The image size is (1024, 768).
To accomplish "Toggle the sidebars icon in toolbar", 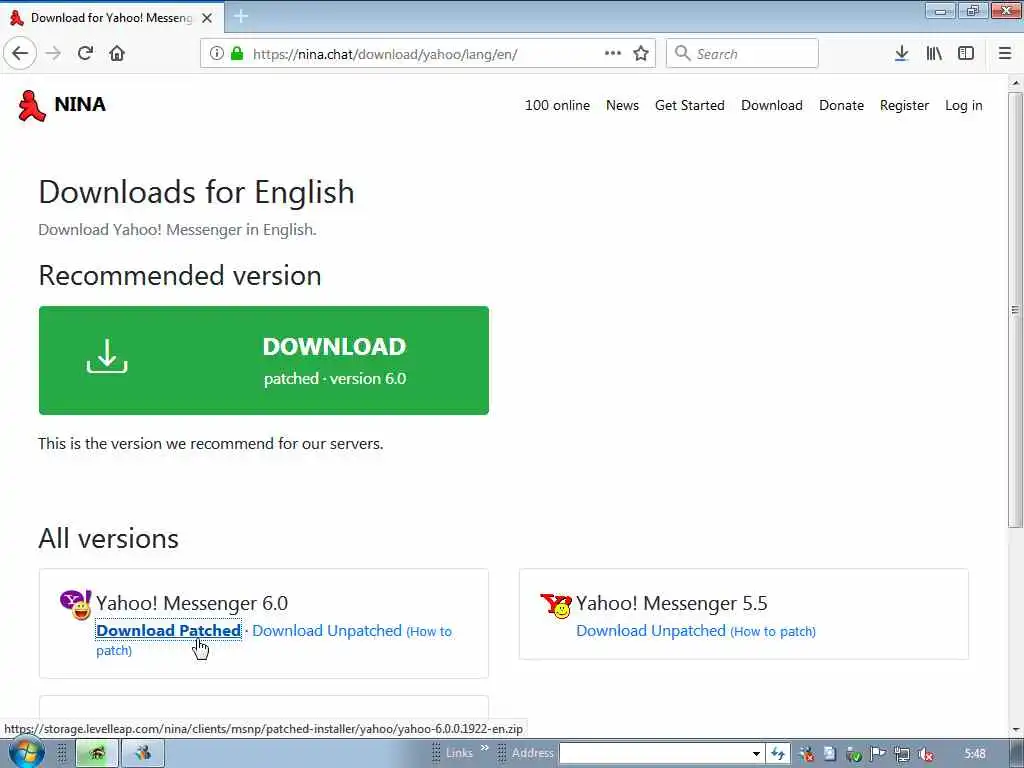I will coord(966,53).
